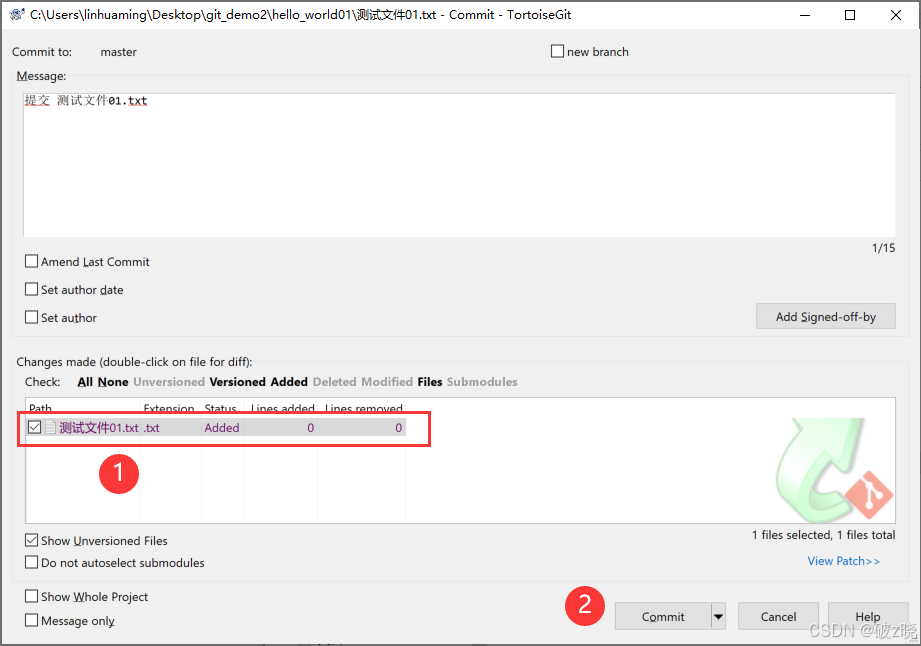Click the Added status cell
This screenshot has height=646, width=921.
[x=221, y=428]
